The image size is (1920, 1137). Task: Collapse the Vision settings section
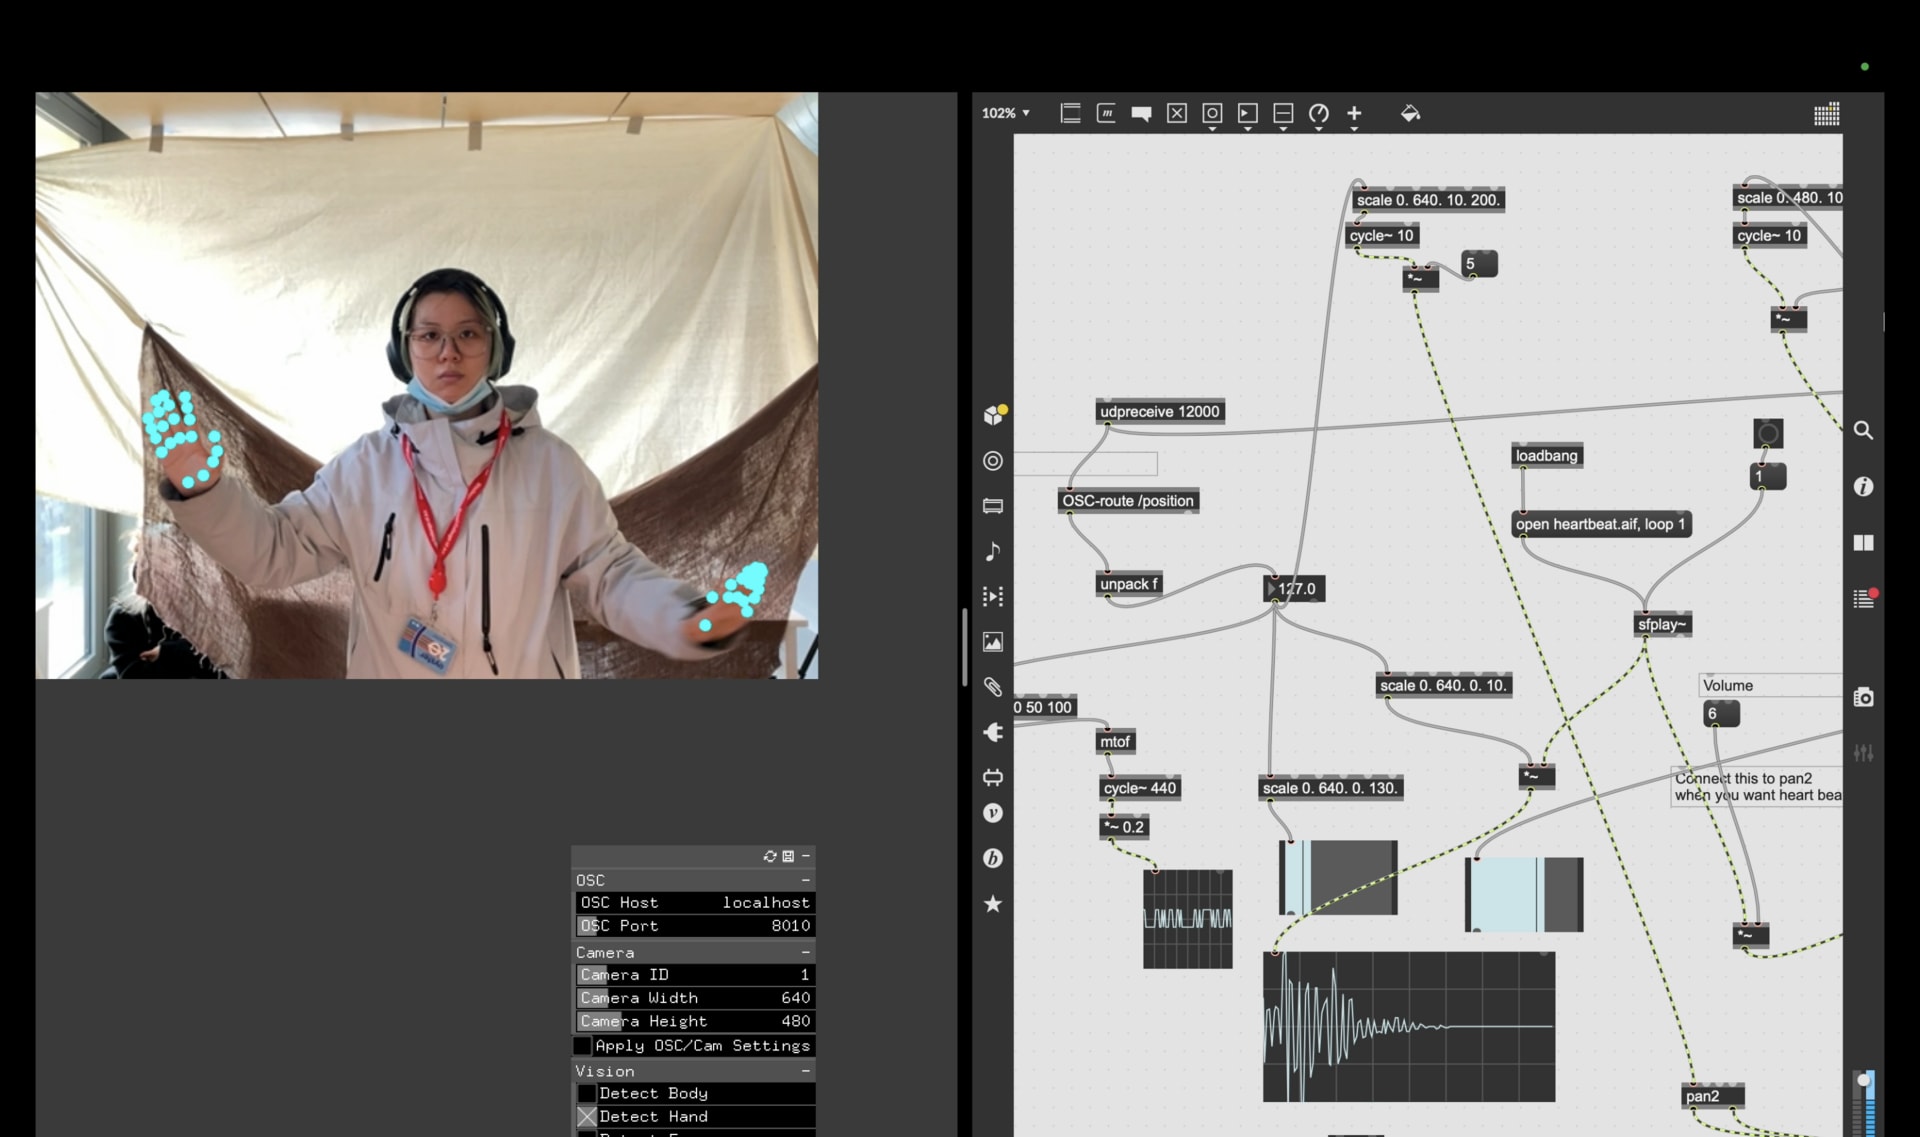click(805, 1071)
